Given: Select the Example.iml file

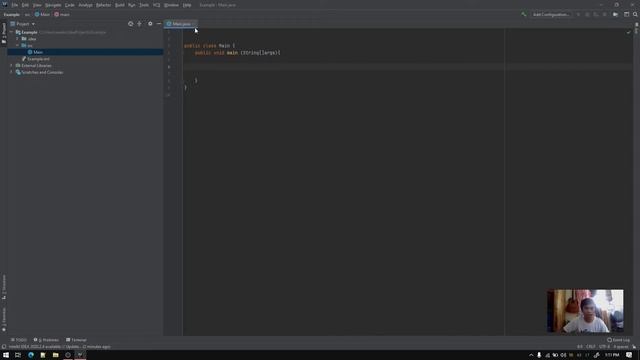Looking at the screenshot, I should tap(85, 59).
